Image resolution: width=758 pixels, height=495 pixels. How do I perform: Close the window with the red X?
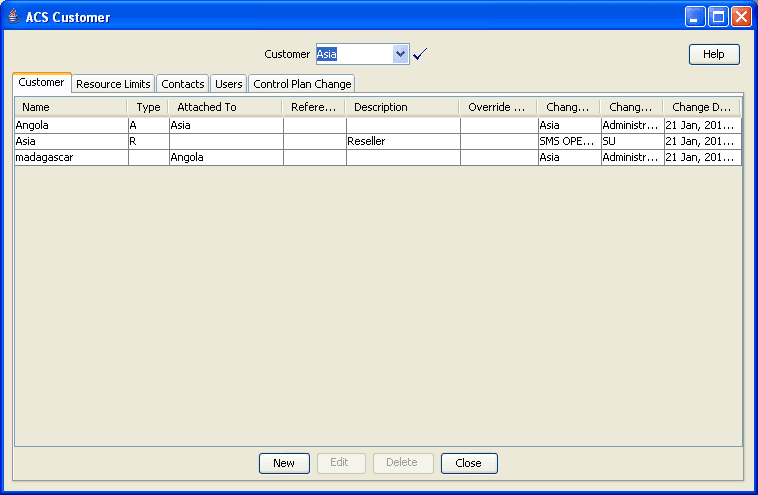pos(741,17)
